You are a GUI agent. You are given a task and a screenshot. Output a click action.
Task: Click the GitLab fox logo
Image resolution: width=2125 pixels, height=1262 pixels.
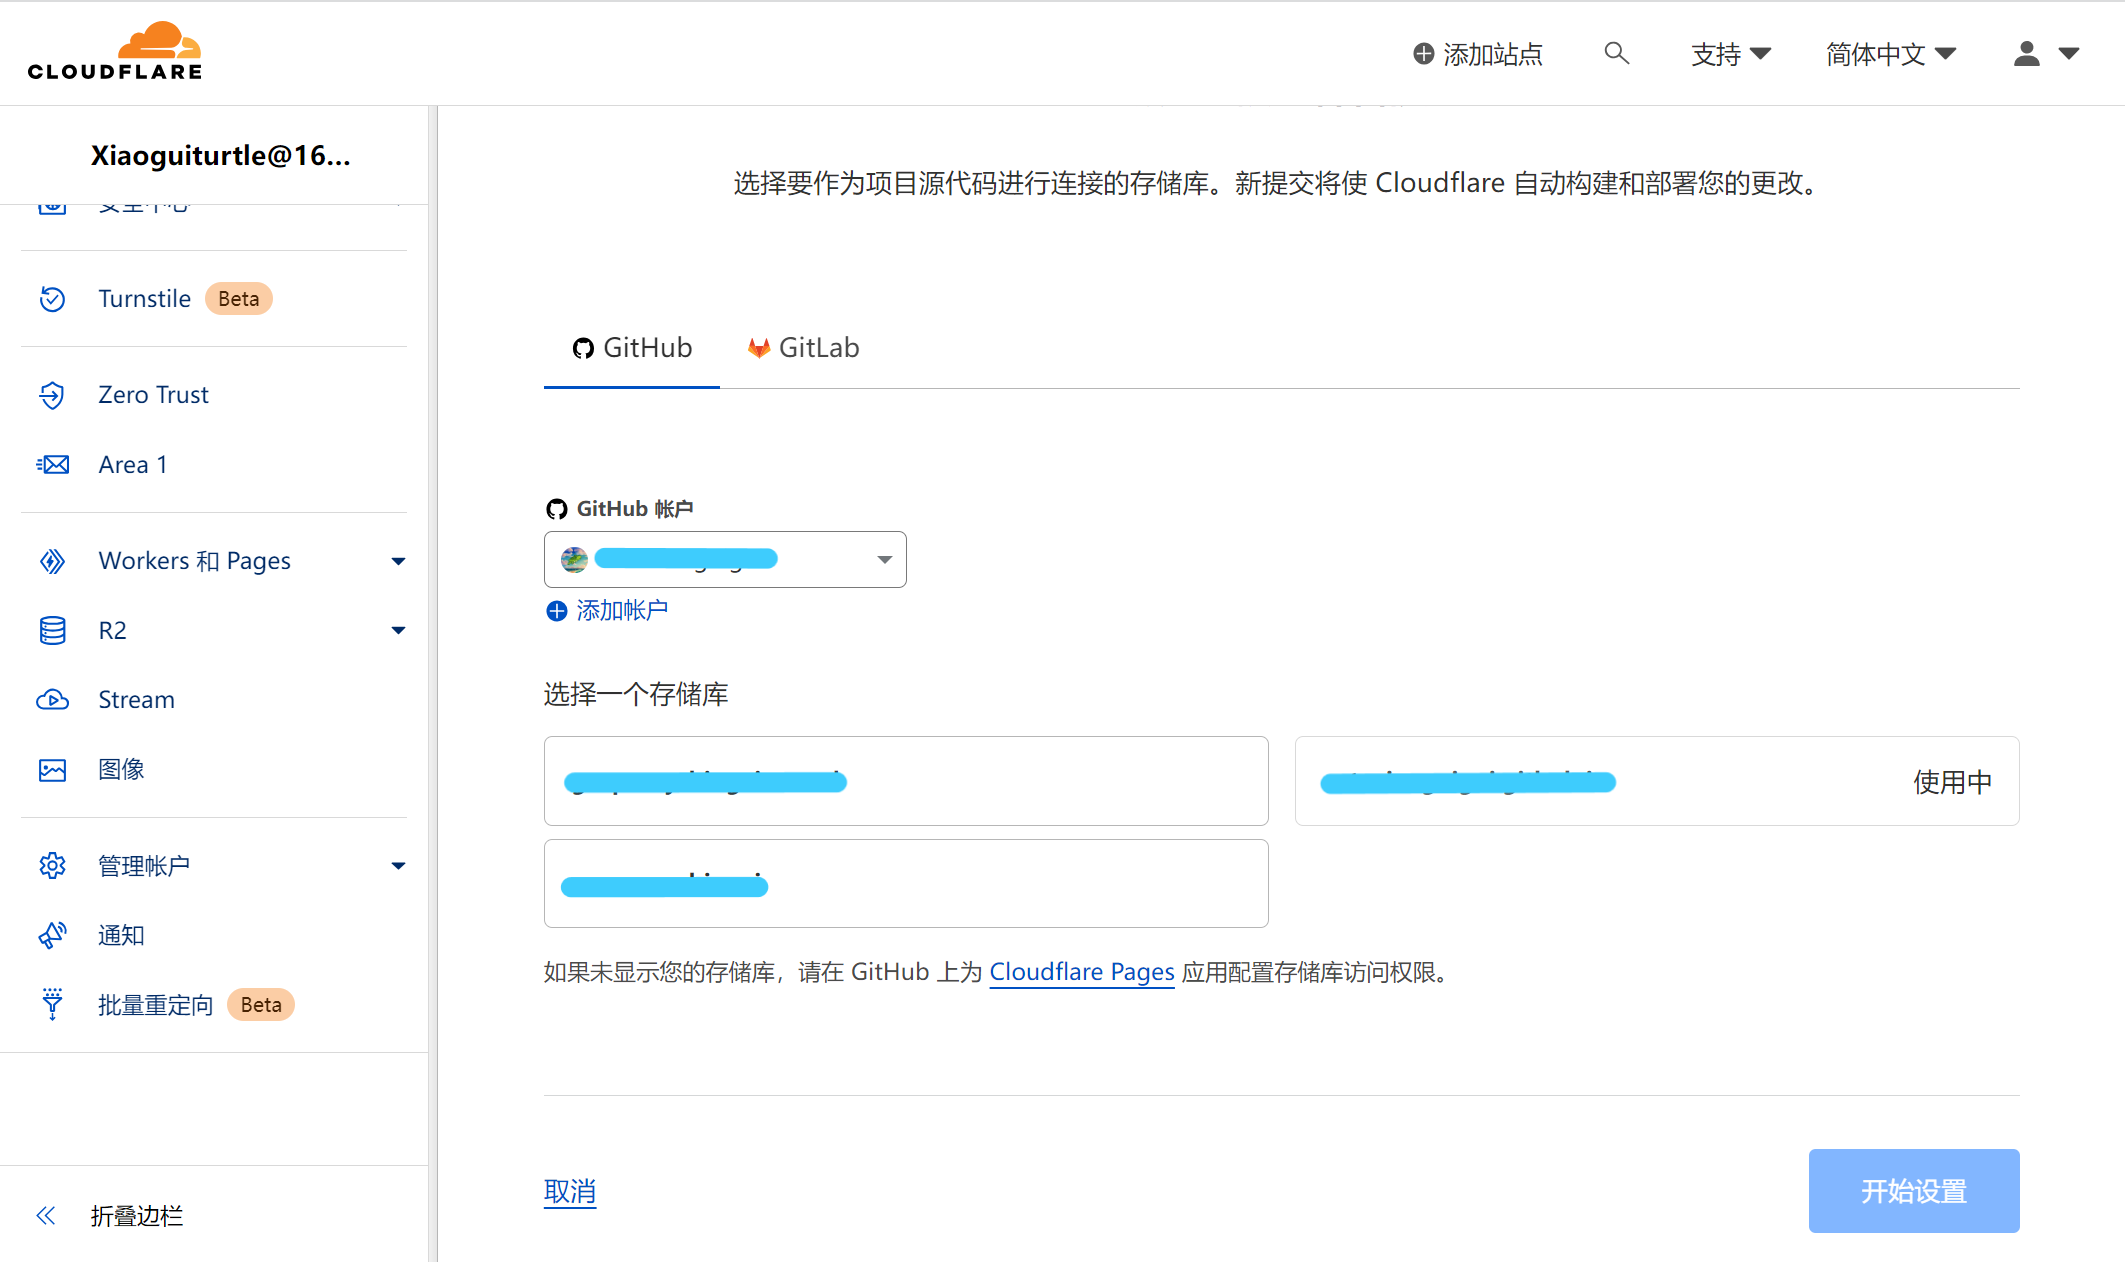[759, 348]
